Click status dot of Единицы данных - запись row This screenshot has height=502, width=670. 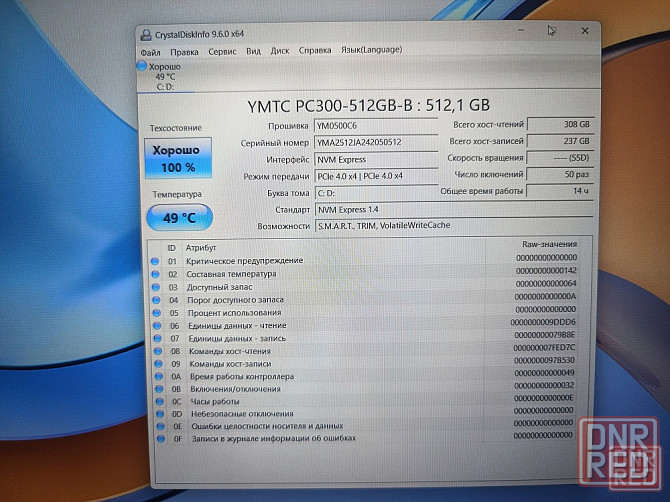click(x=158, y=338)
